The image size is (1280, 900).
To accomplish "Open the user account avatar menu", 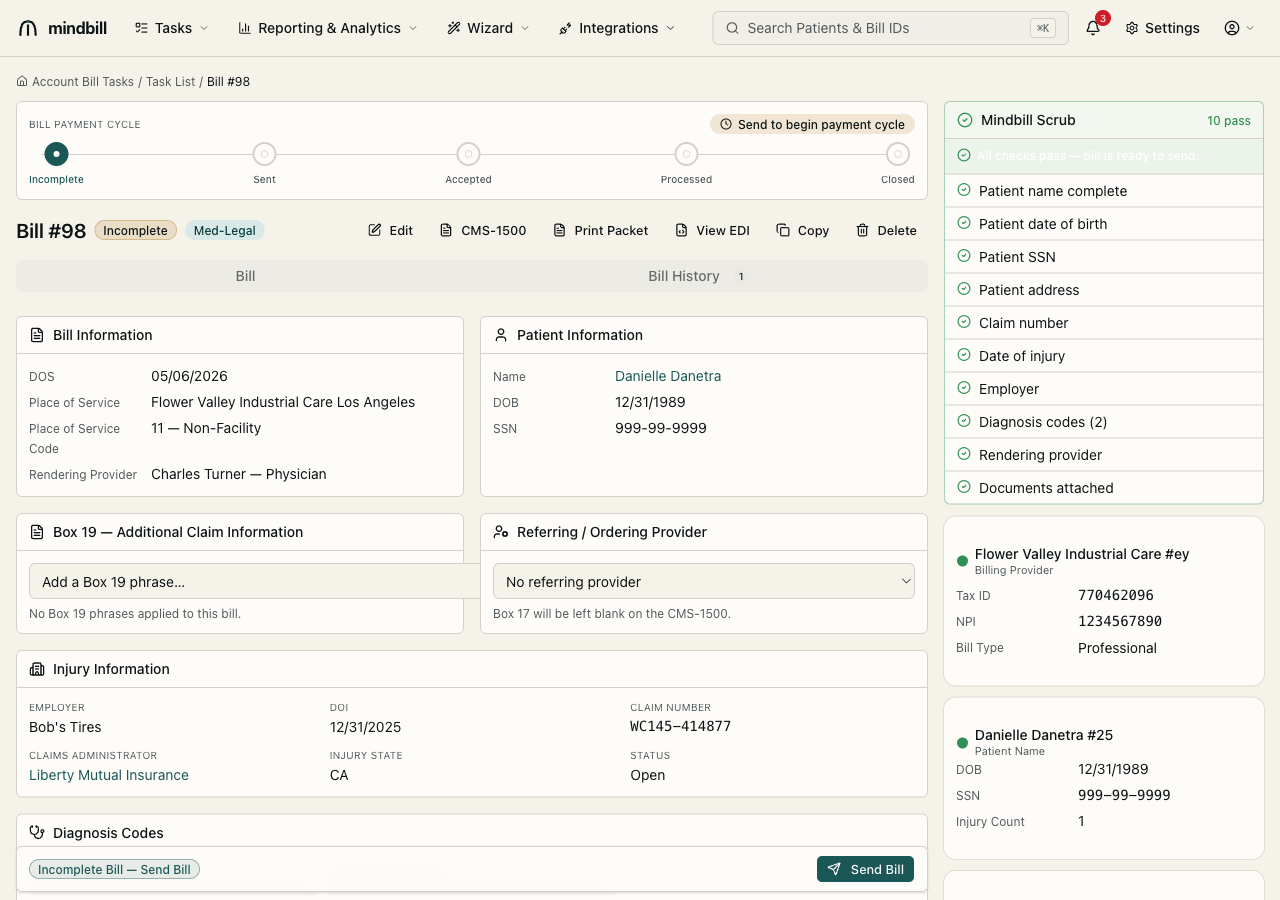I will [1232, 28].
